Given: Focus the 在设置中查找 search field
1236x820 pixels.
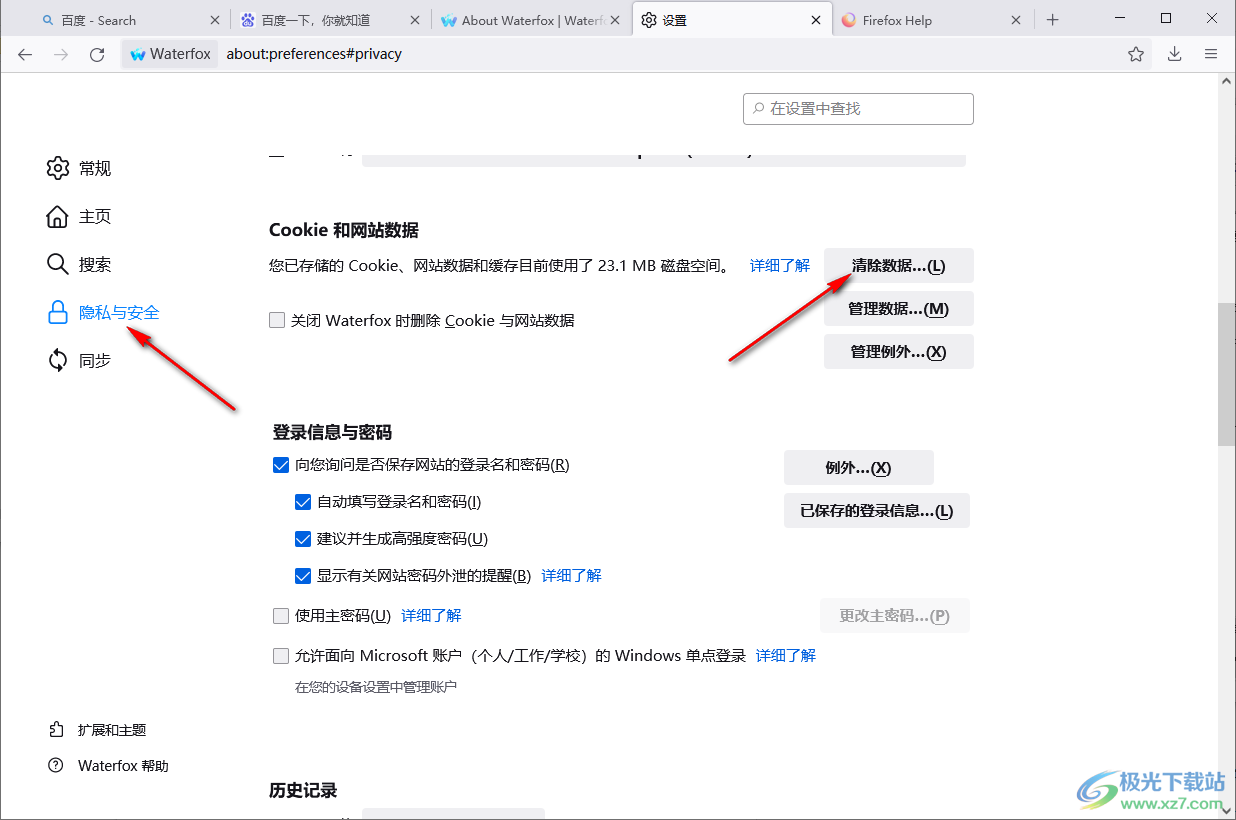Looking at the screenshot, I should [x=858, y=108].
